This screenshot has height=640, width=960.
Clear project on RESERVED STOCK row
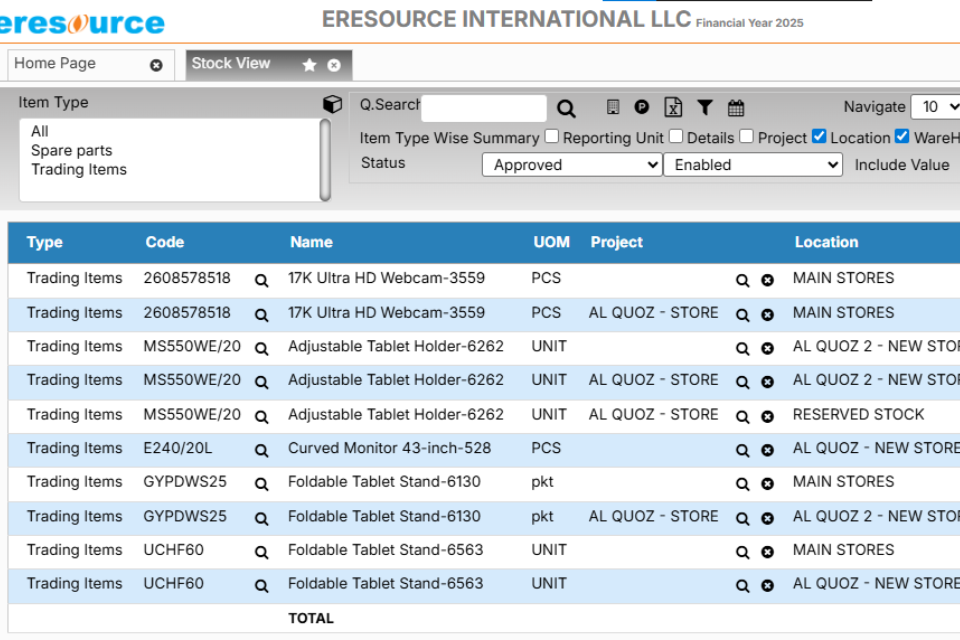pos(767,416)
